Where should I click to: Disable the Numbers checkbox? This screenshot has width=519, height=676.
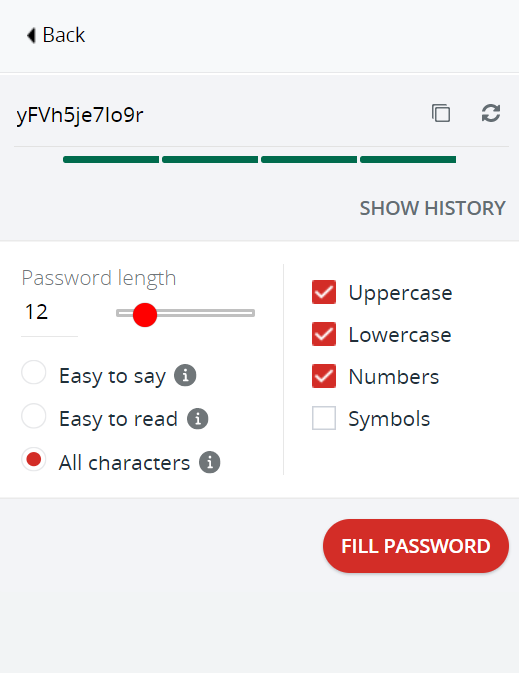[324, 376]
